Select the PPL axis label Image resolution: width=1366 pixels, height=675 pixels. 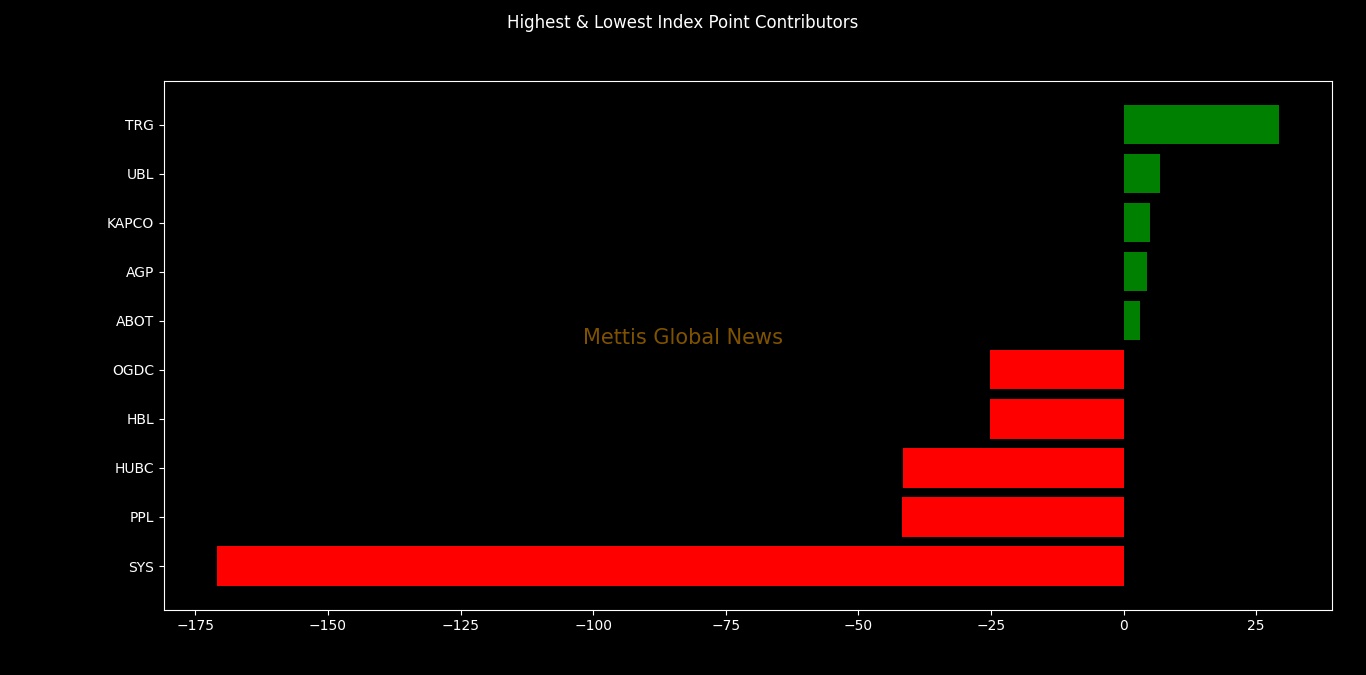[141, 517]
